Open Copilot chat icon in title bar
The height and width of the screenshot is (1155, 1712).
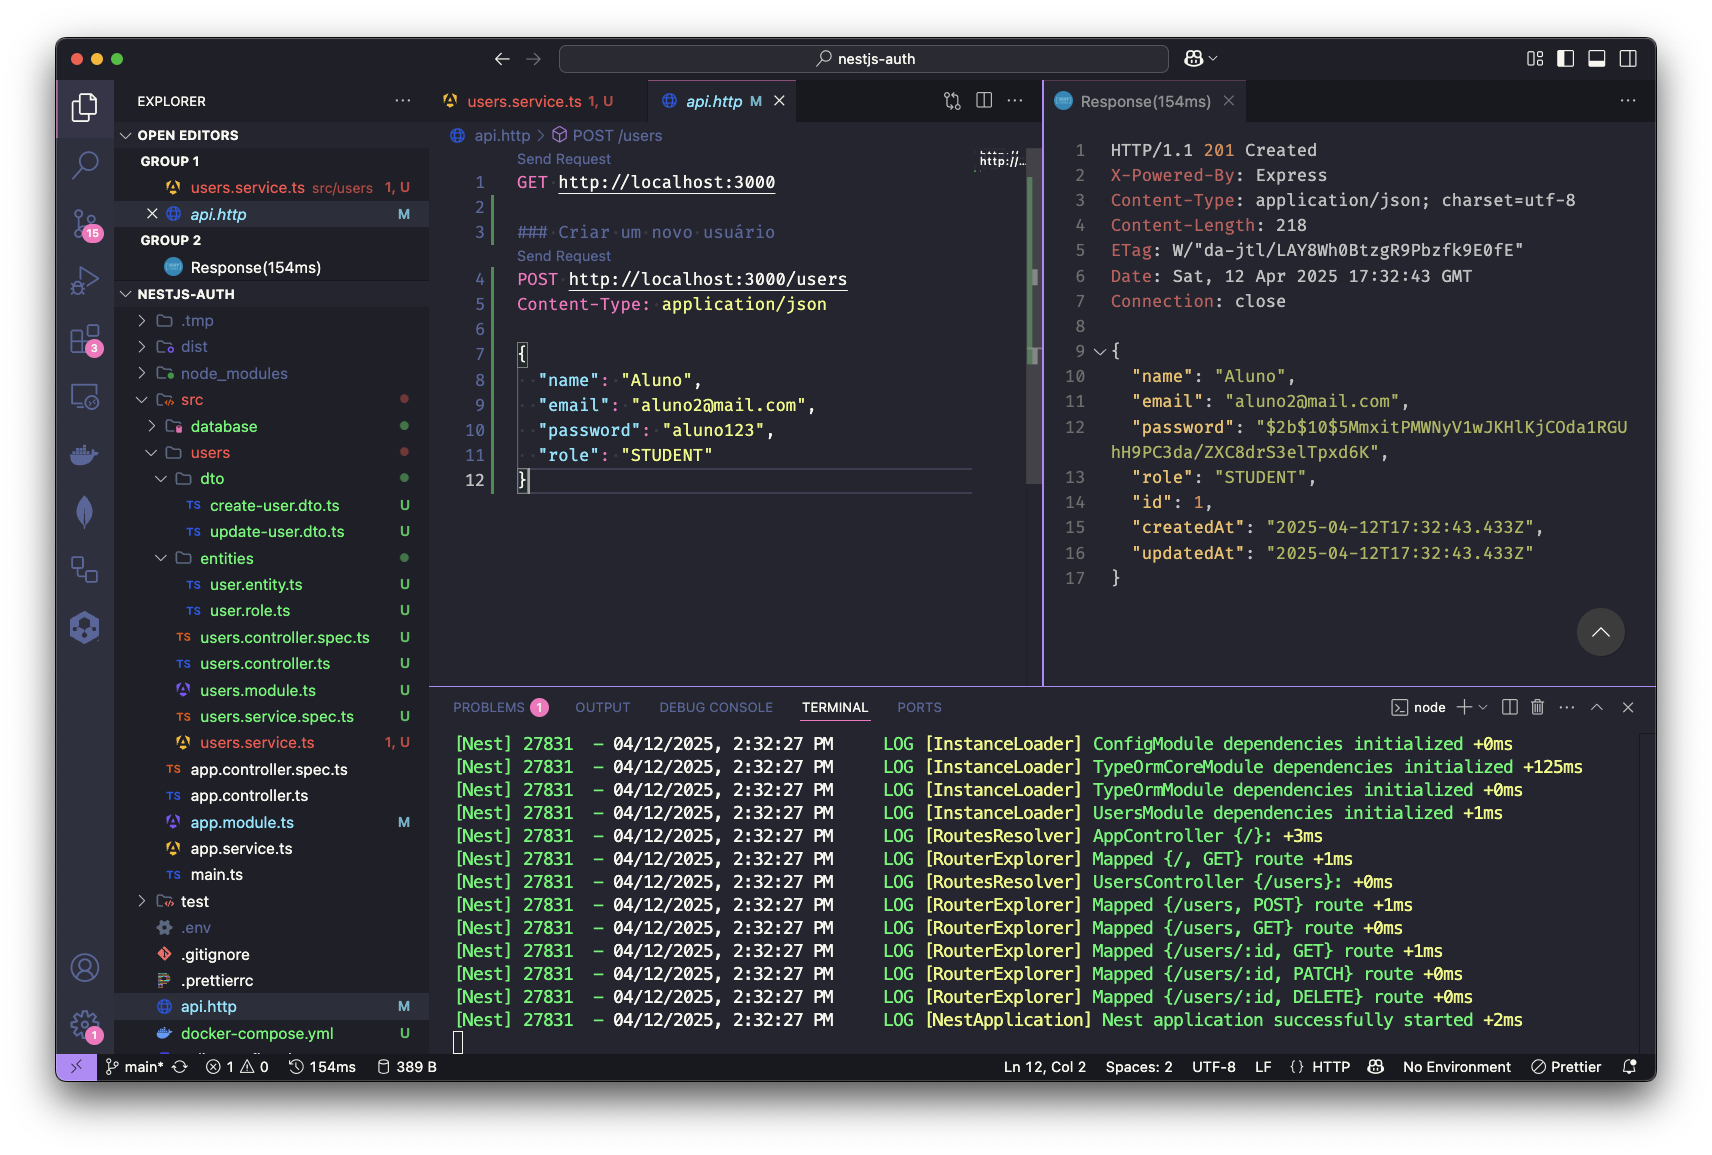pyautogui.click(x=1193, y=59)
